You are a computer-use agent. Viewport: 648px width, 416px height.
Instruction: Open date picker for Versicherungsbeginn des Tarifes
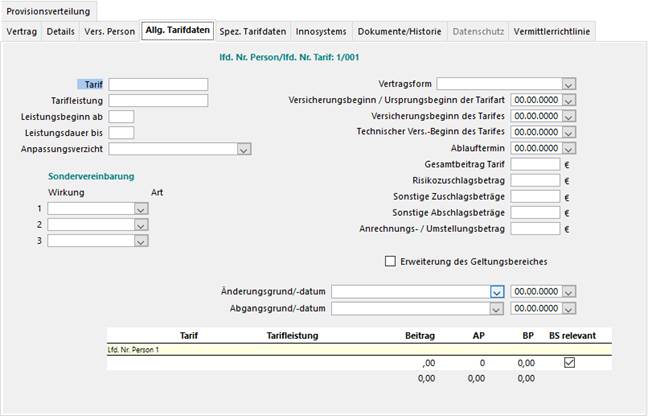[568, 117]
